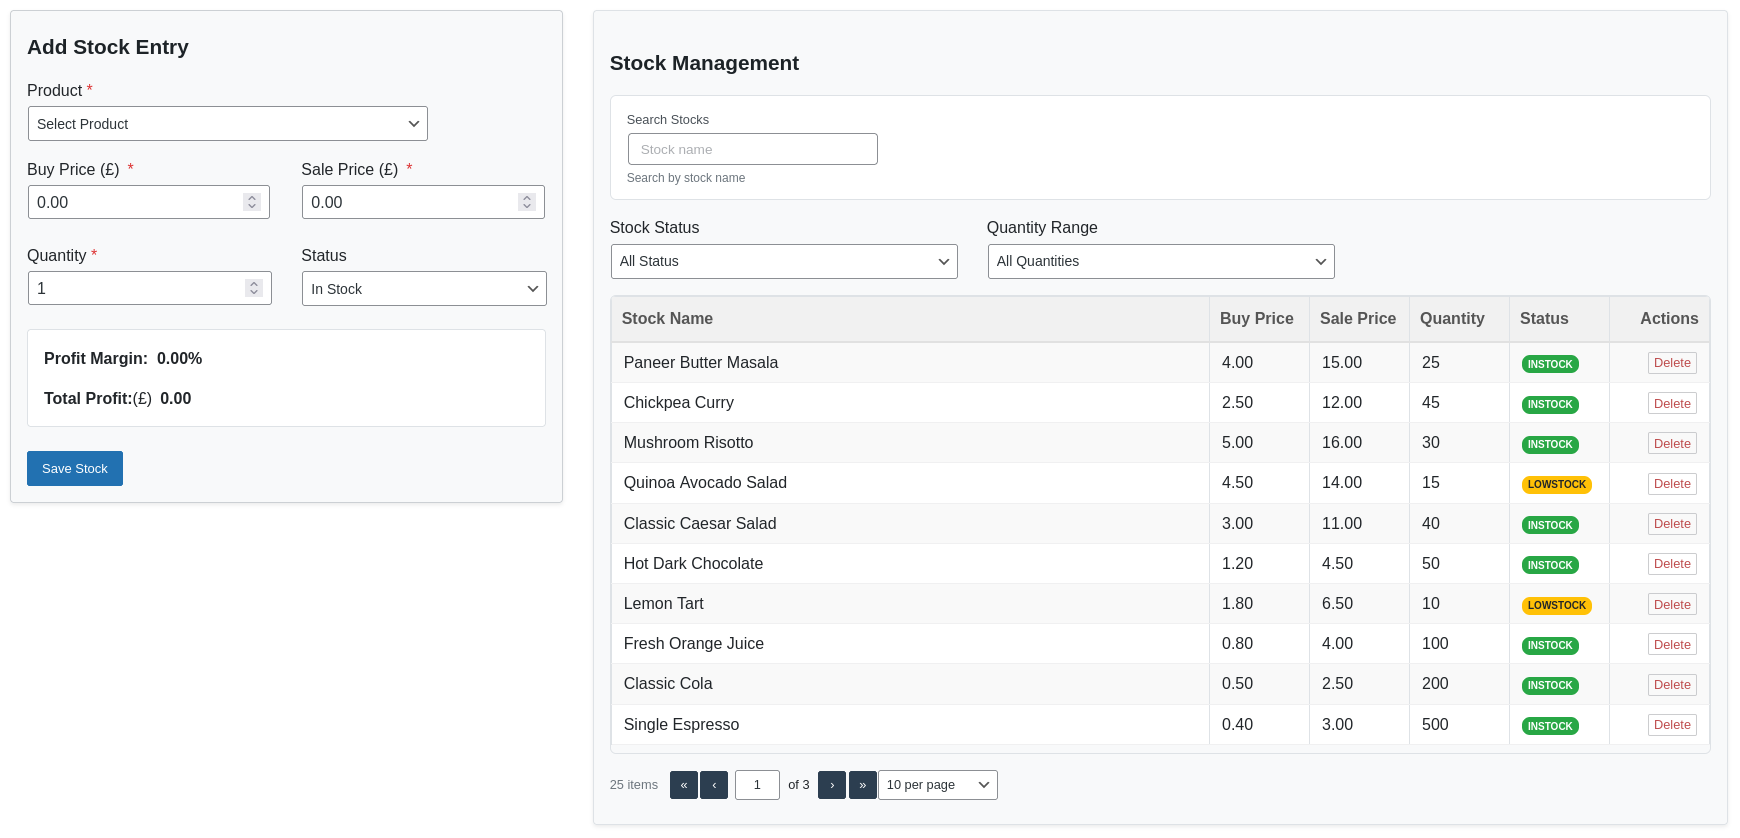Image resolution: width=1740 pixels, height=838 pixels.
Task: Click the Quantity field spinner arrows
Action: [254, 288]
